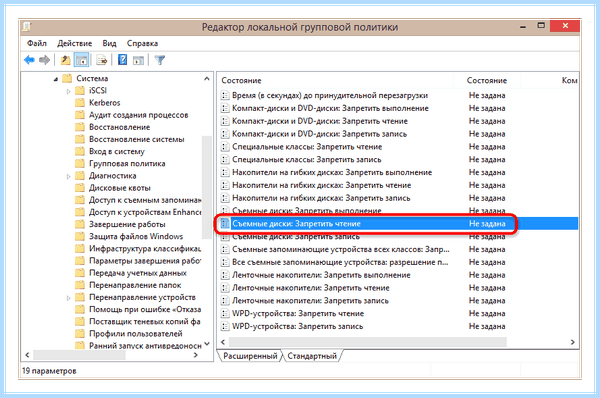The width and height of the screenshot is (600, 398).
Task: Click folder icon next to Дисковые квоты
Action: 80,188
